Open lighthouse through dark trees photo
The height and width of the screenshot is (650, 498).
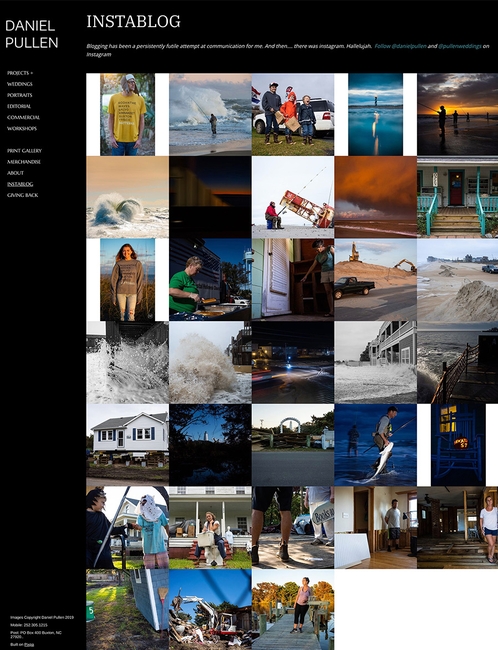pyautogui.click(x=210, y=445)
